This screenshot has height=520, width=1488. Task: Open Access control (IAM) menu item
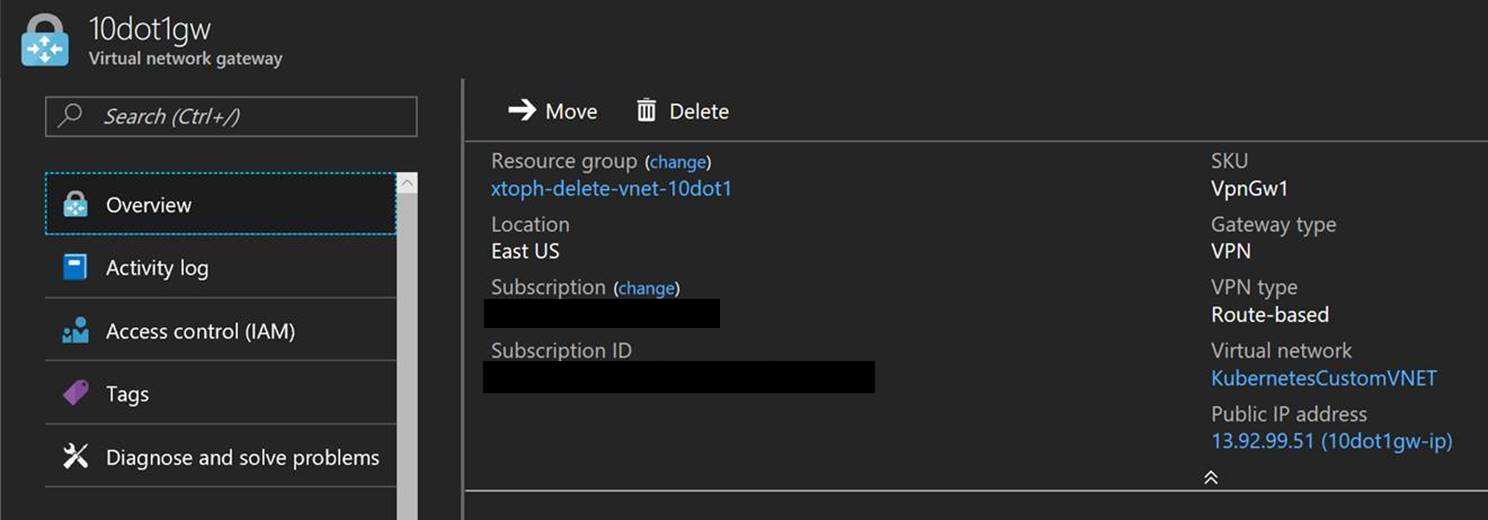(220, 331)
